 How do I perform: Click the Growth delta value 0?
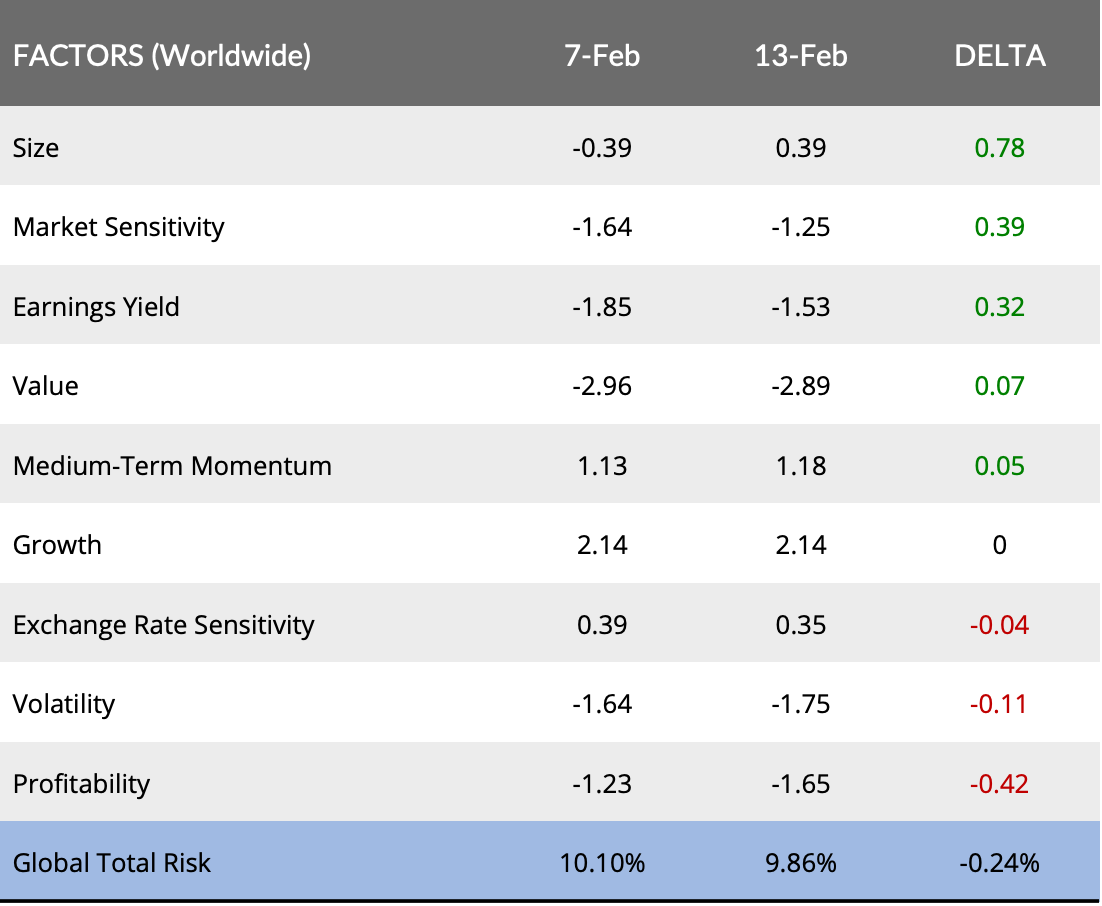click(x=1000, y=545)
